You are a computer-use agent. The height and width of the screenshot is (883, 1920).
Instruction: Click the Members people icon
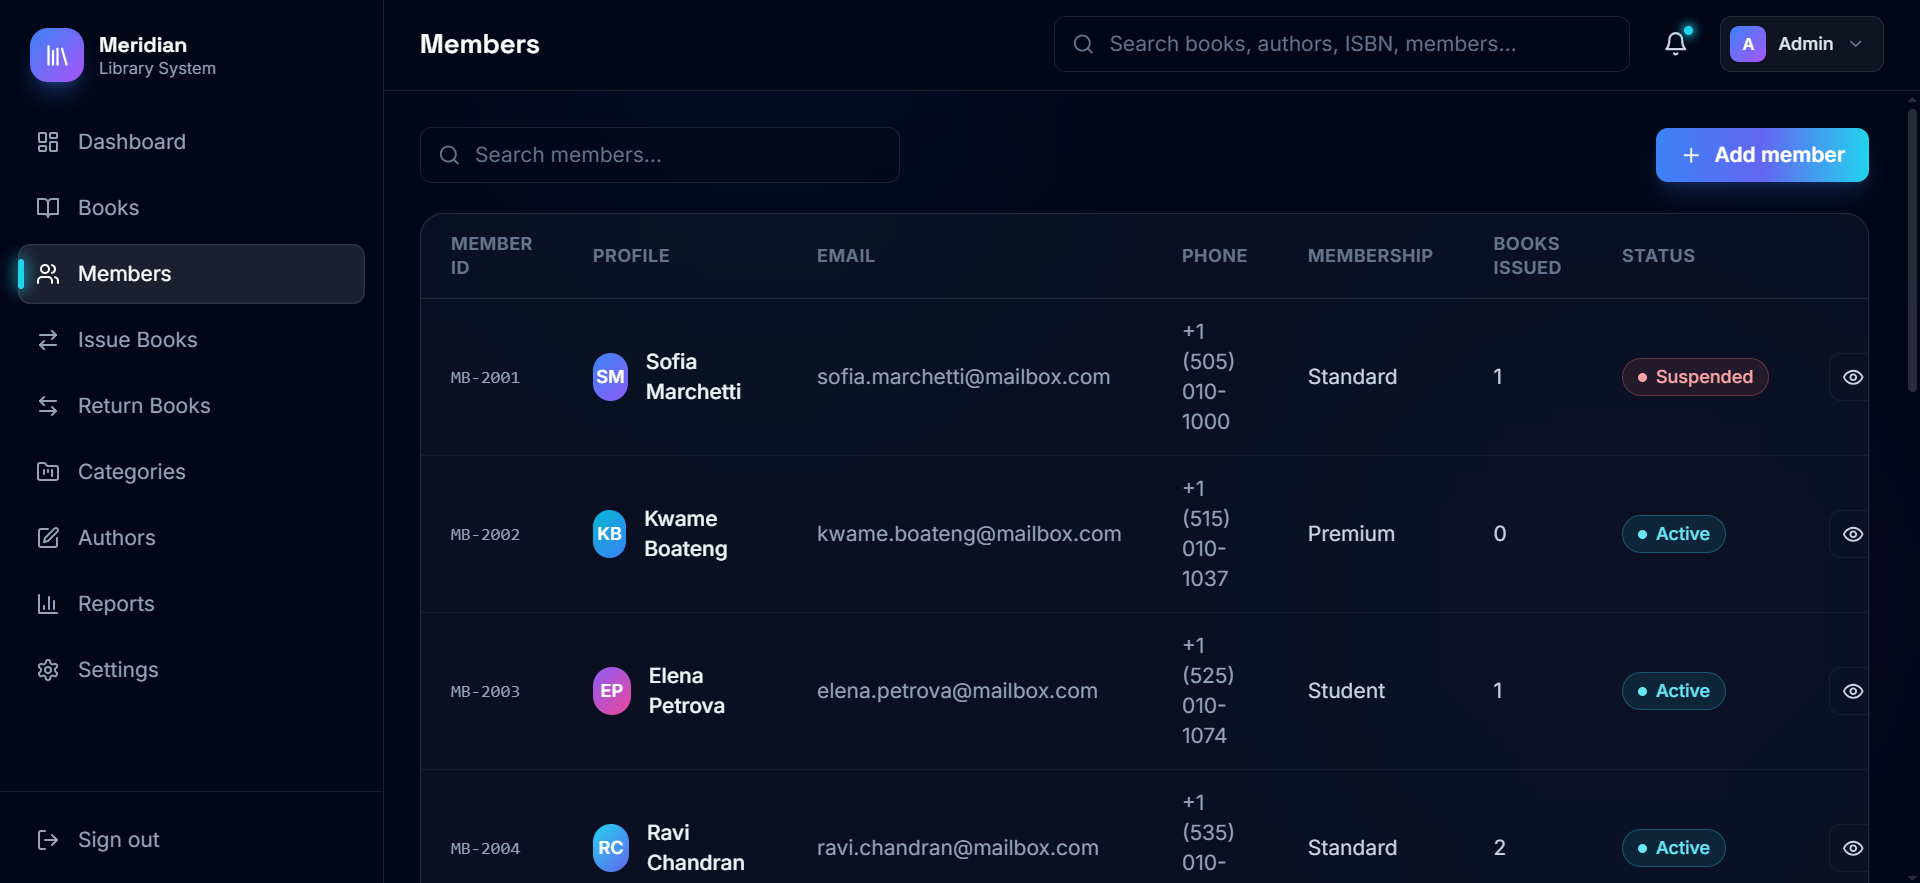(x=48, y=274)
